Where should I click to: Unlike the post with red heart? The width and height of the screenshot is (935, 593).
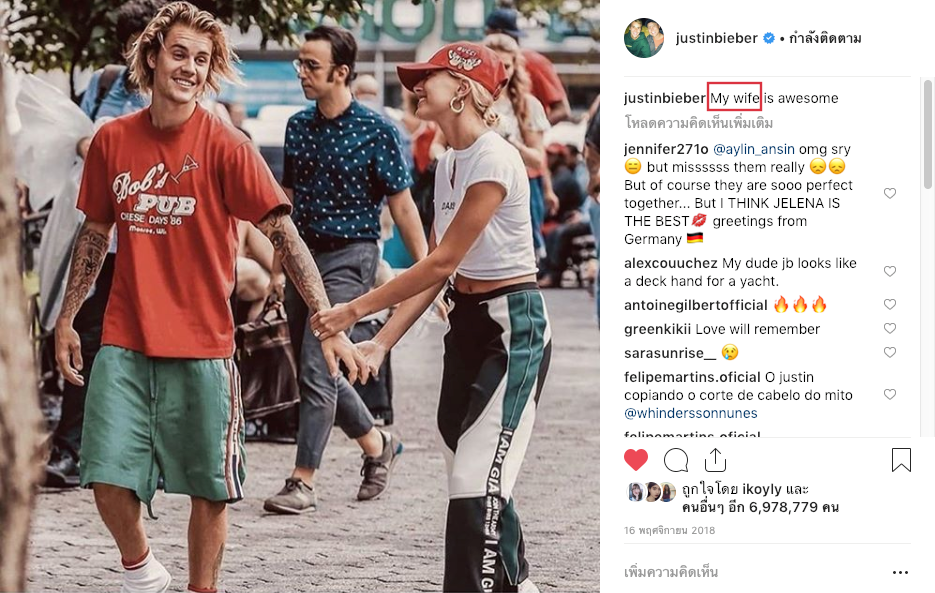point(636,460)
